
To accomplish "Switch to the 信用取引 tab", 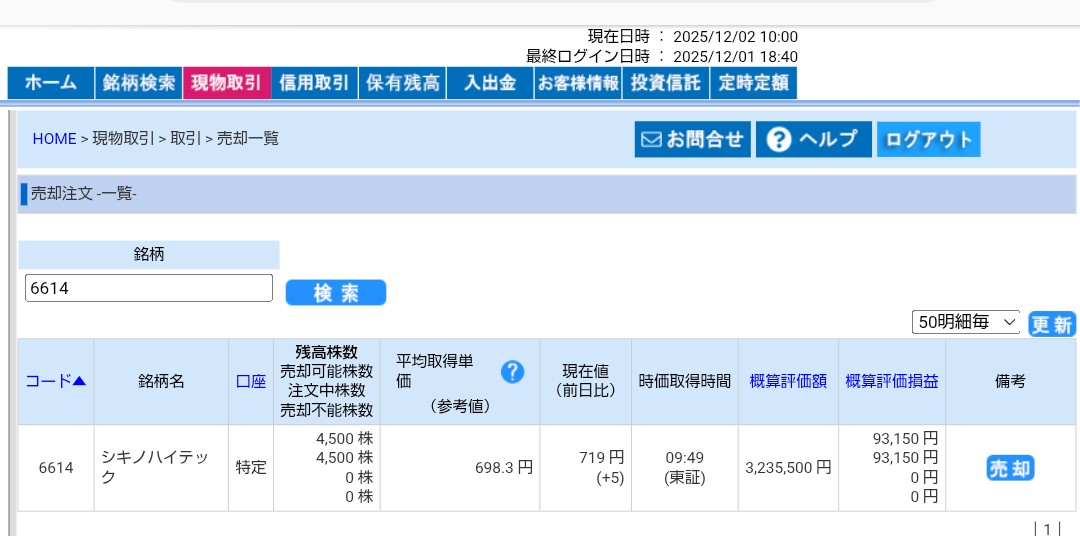I will (315, 83).
